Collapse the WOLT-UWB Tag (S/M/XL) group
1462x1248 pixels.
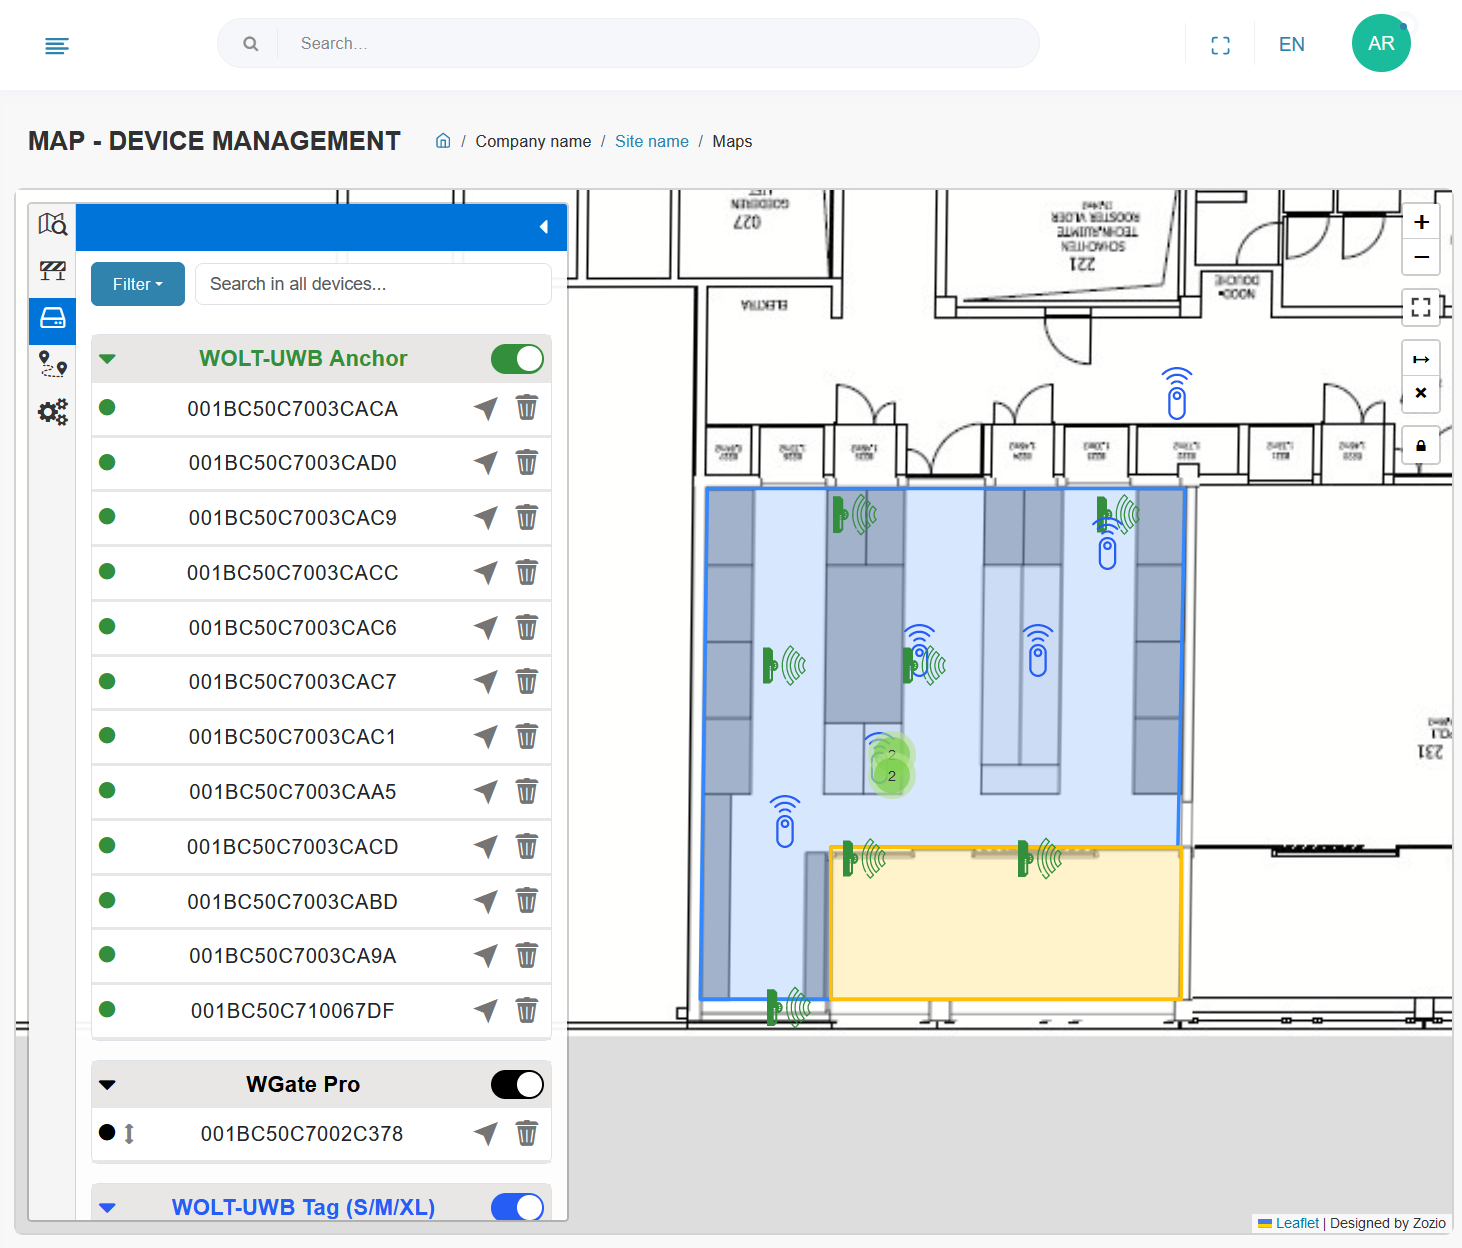108,1208
